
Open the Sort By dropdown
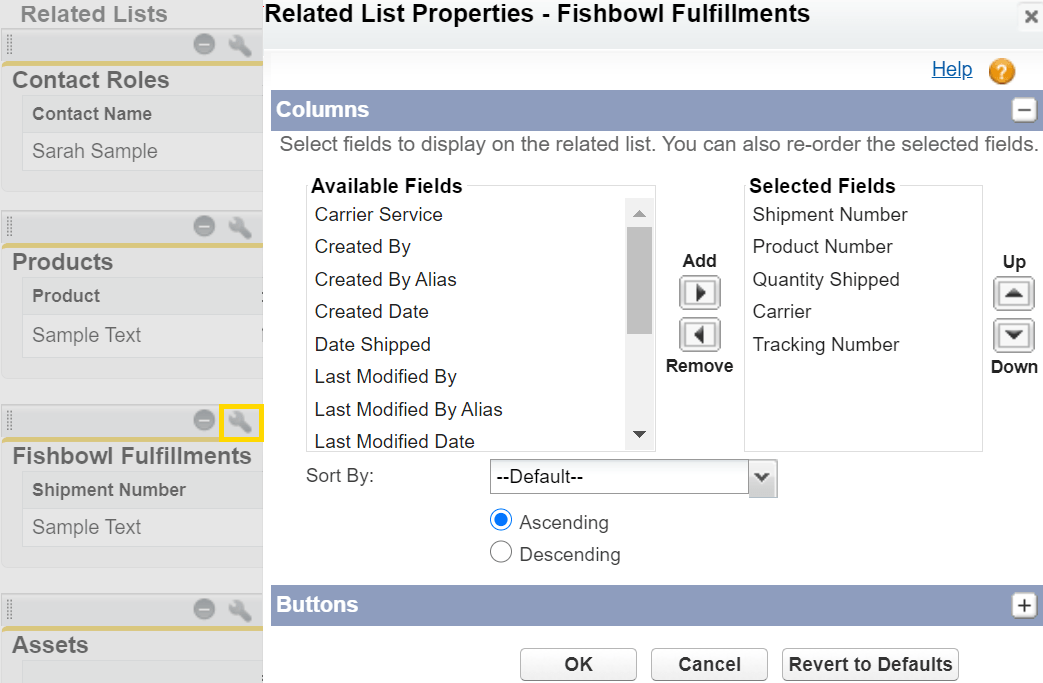point(762,478)
